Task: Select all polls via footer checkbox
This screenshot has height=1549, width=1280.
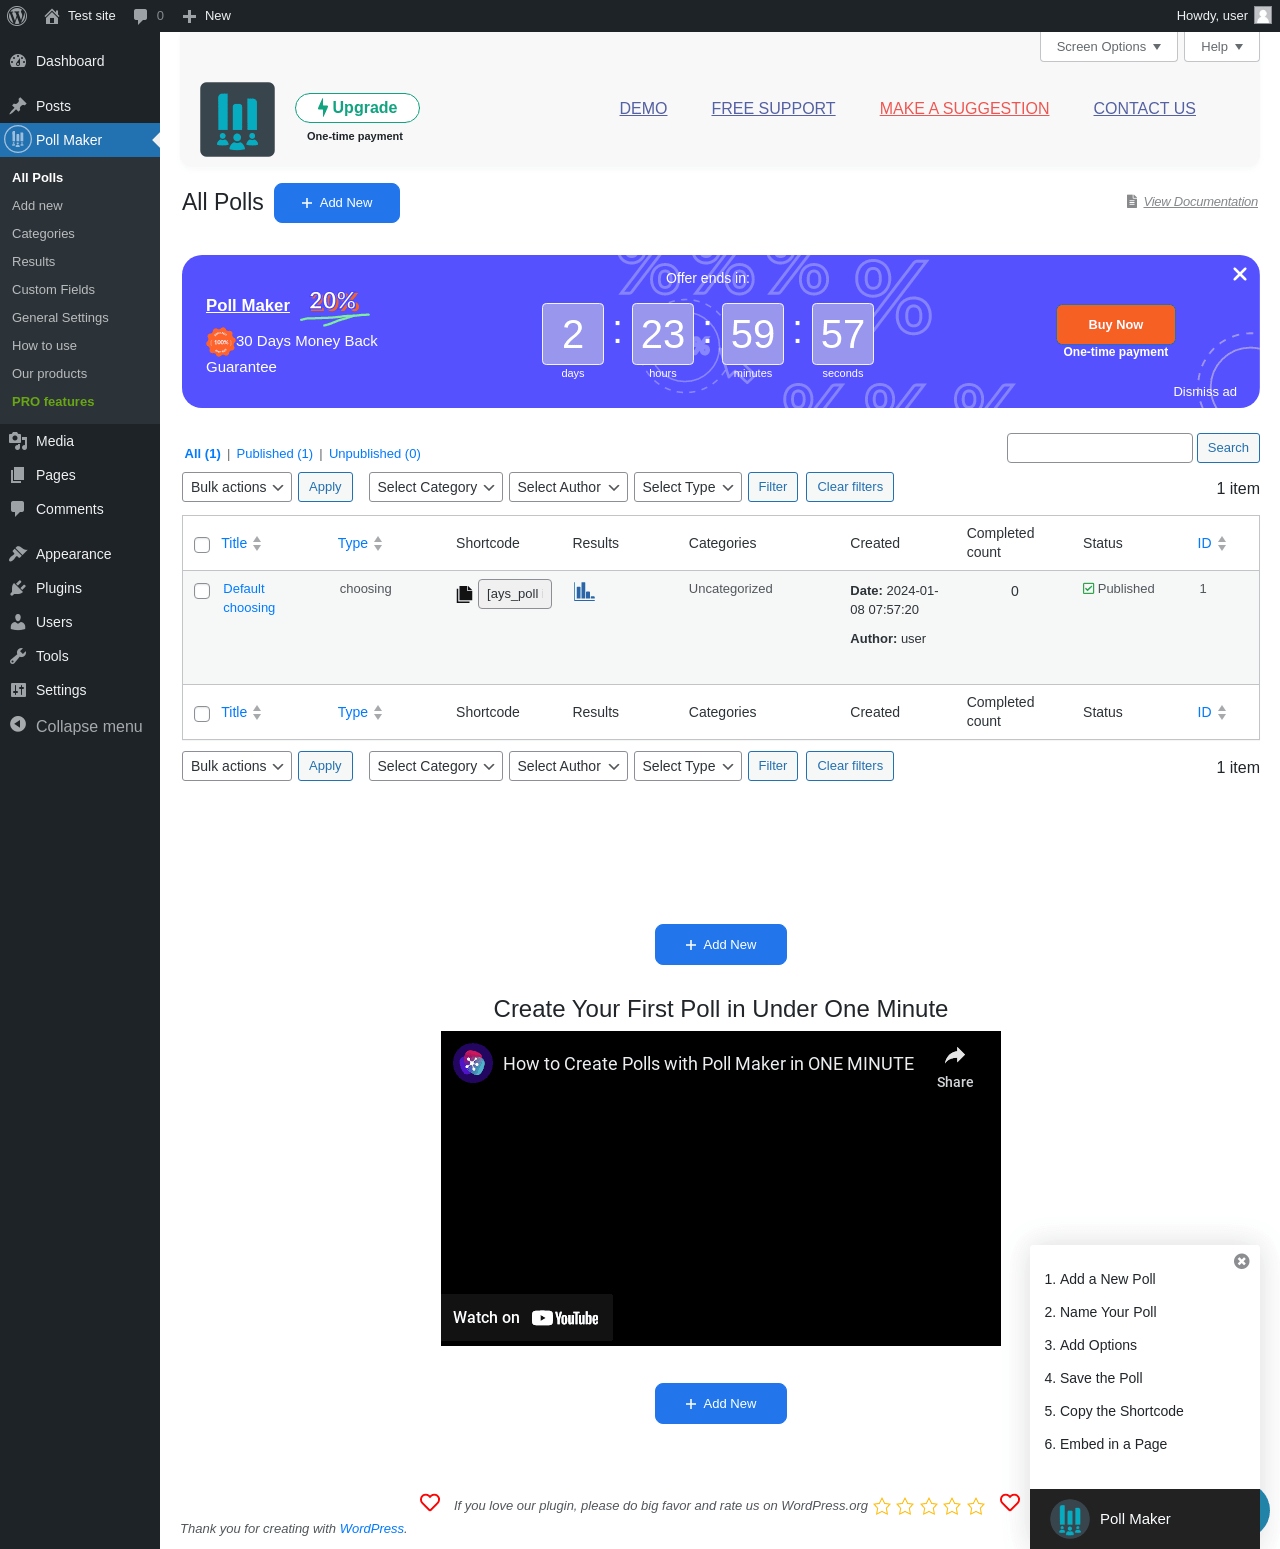Action: click(202, 714)
